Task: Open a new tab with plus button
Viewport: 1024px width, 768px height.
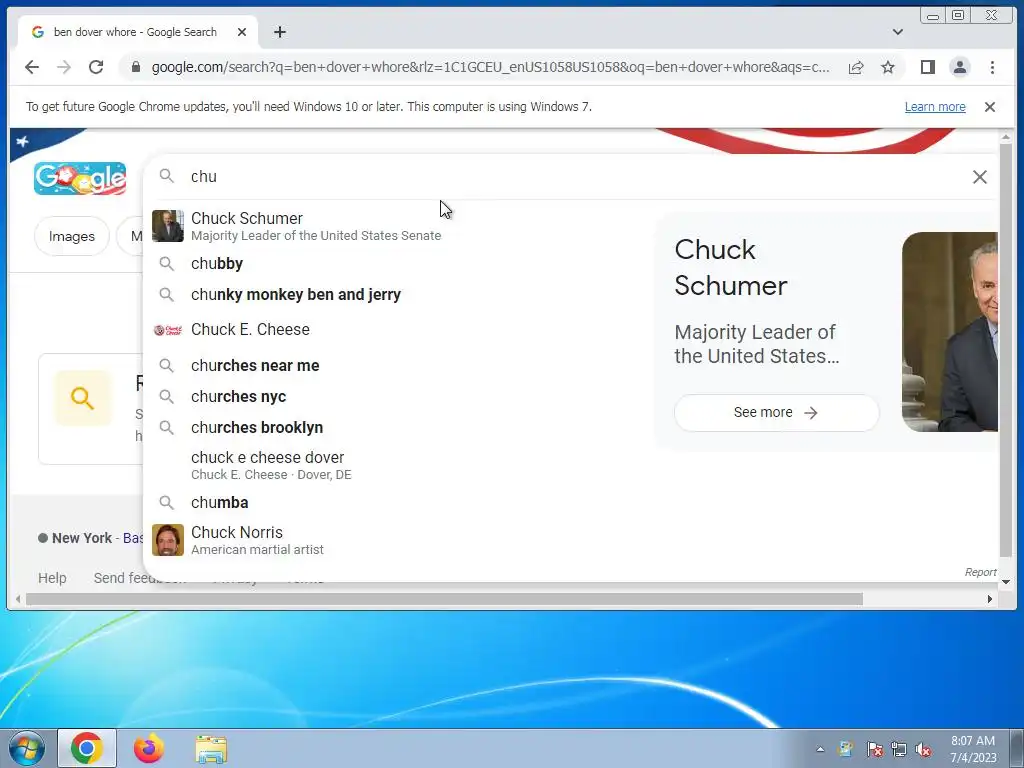Action: click(x=280, y=32)
